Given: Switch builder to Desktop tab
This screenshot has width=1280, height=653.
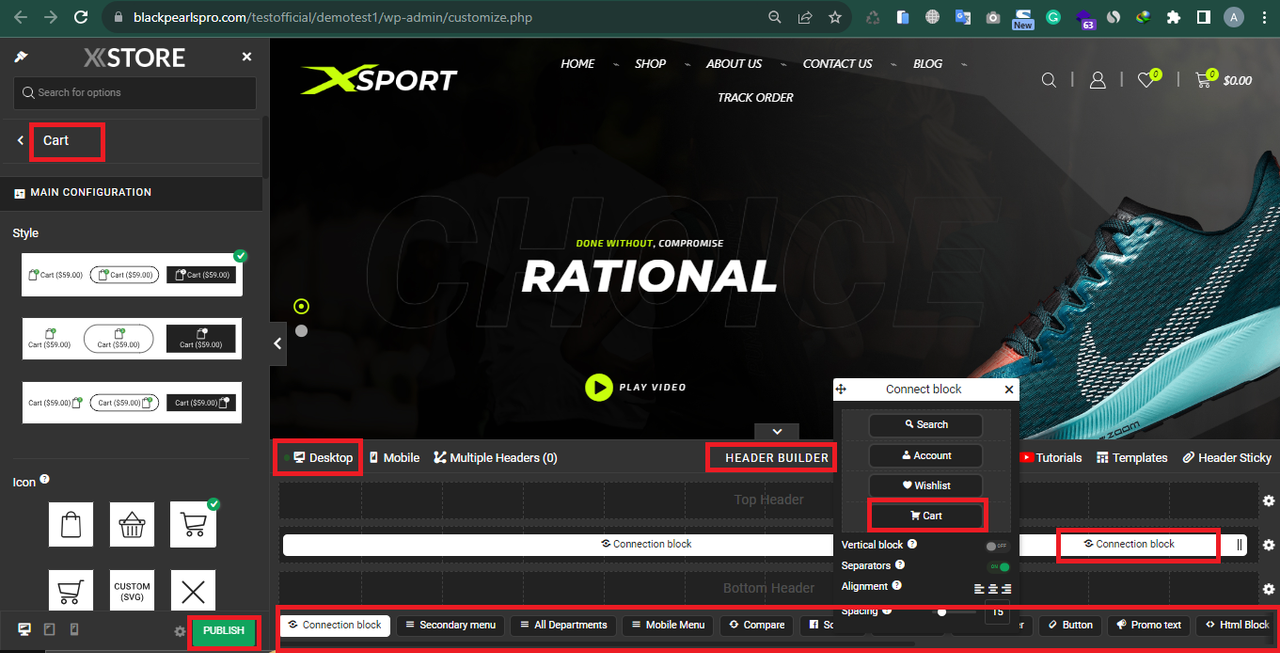Looking at the screenshot, I should click(x=323, y=457).
